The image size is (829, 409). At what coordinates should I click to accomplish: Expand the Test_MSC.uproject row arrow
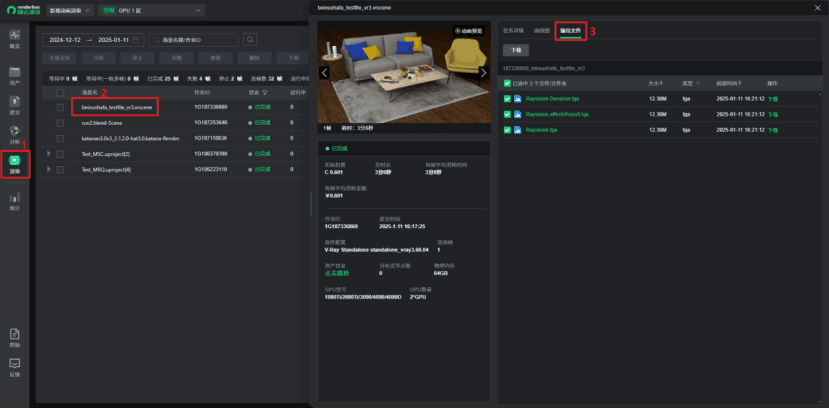[49, 154]
